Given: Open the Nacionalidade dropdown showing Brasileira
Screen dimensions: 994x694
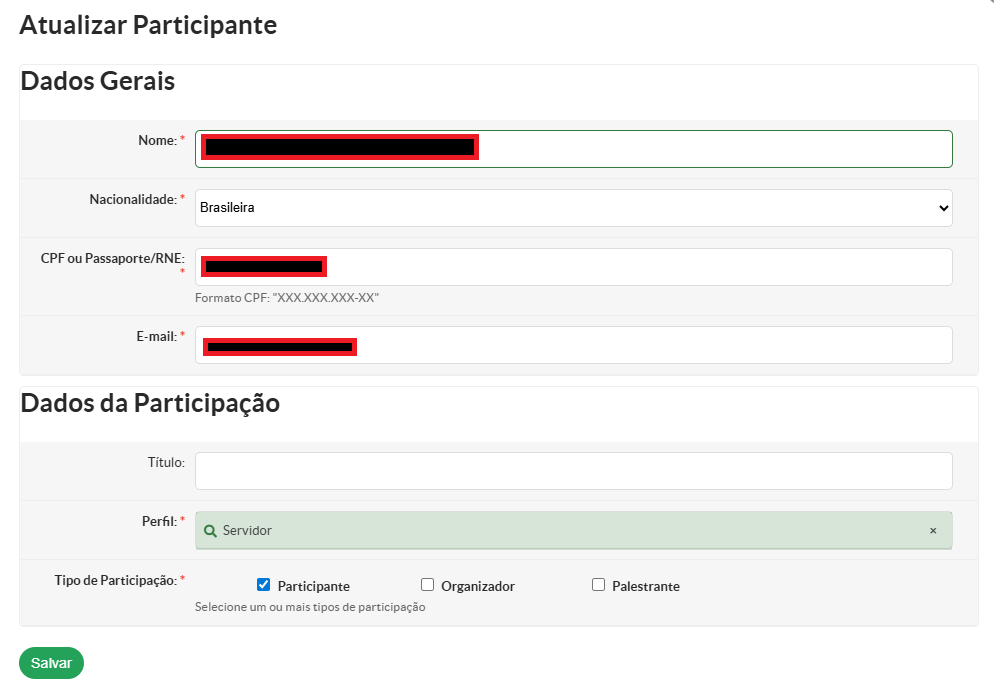Looking at the screenshot, I should pyautogui.click(x=573, y=208).
